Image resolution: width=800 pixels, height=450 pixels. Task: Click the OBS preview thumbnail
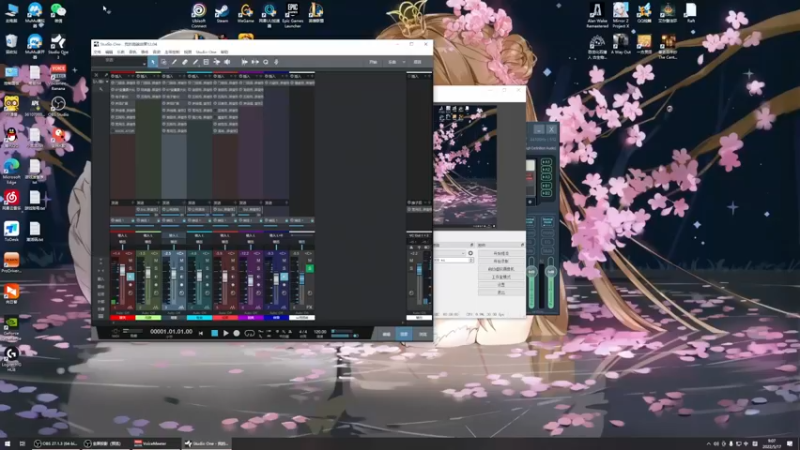pyautogui.click(x=465, y=166)
